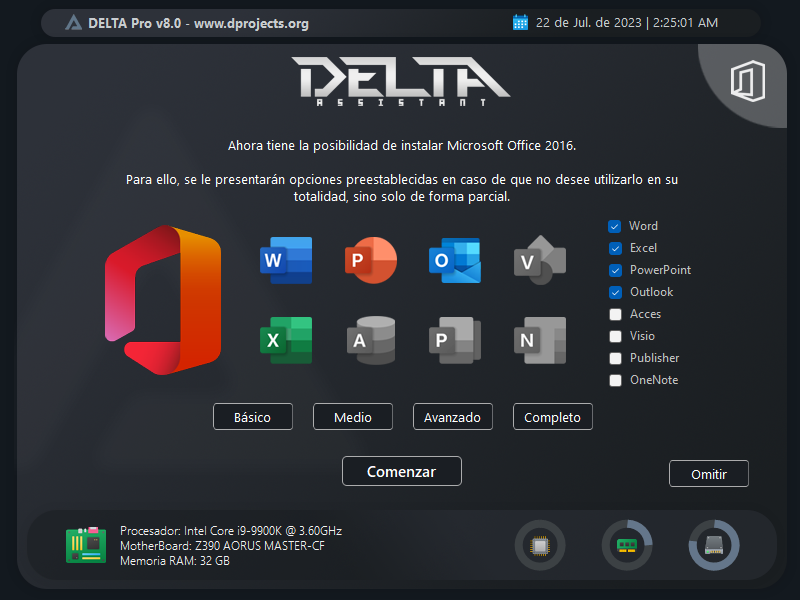Click the PowerPoint application icon
The height and width of the screenshot is (600, 800).
pyautogui.click(x=370, y=261)
